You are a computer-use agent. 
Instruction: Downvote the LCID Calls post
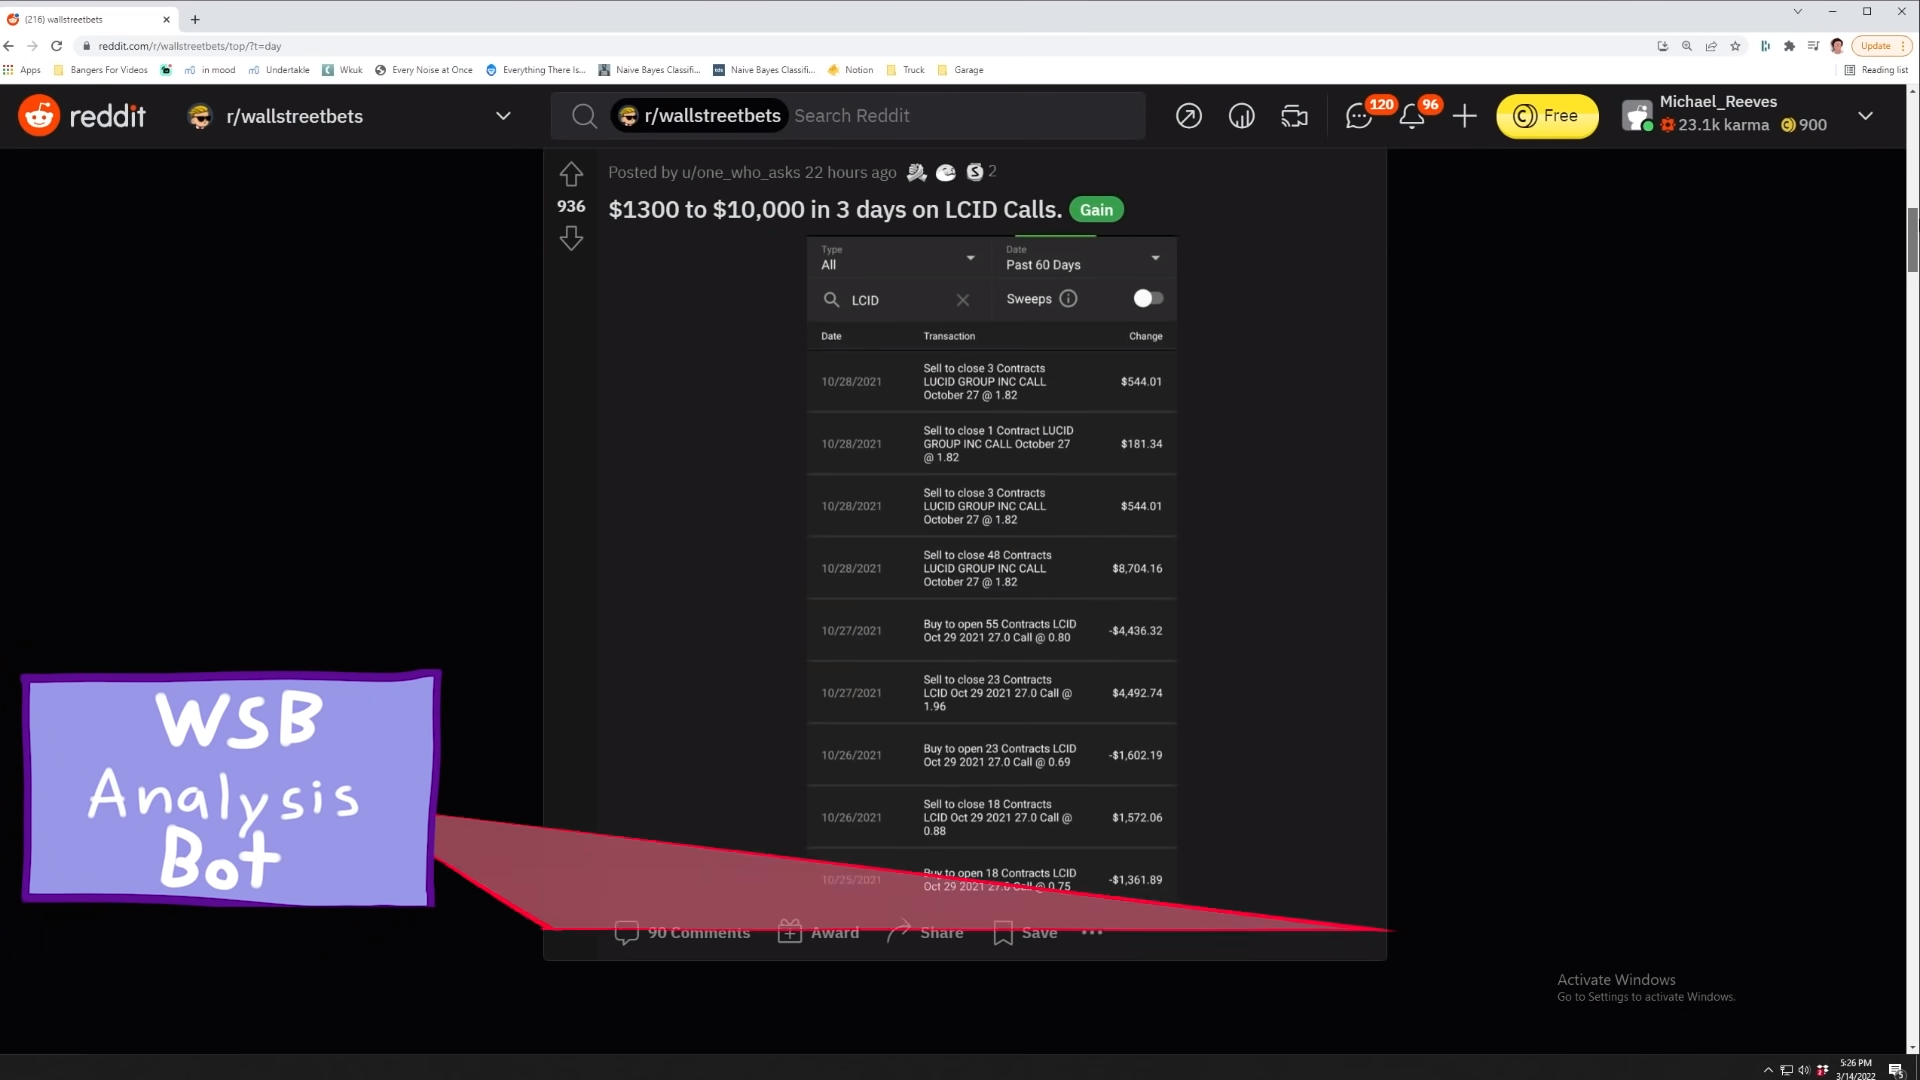pos(571,238)
